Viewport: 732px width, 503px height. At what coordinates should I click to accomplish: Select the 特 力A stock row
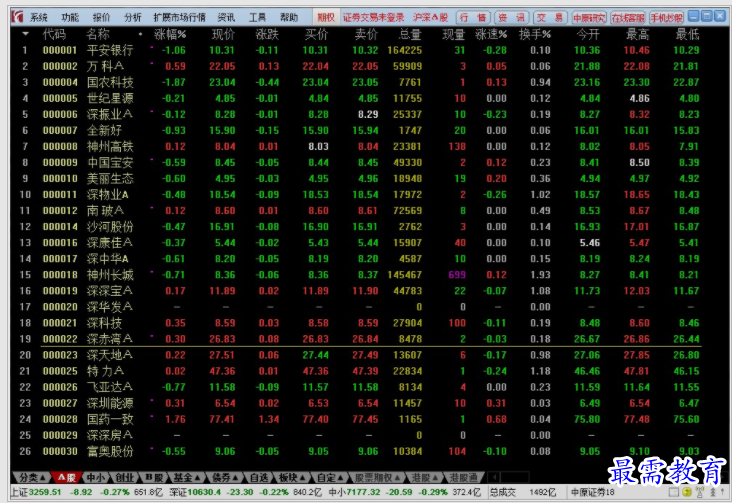(x=359, y=371)
